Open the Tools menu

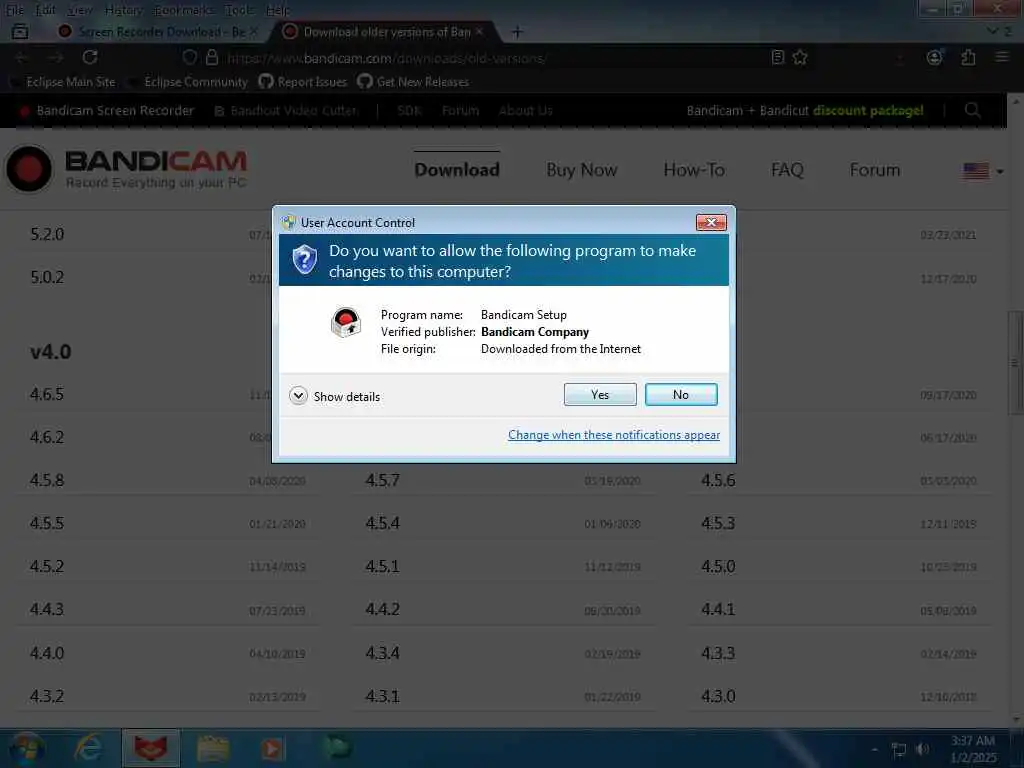pyautogui.click(x=239, y=10)
